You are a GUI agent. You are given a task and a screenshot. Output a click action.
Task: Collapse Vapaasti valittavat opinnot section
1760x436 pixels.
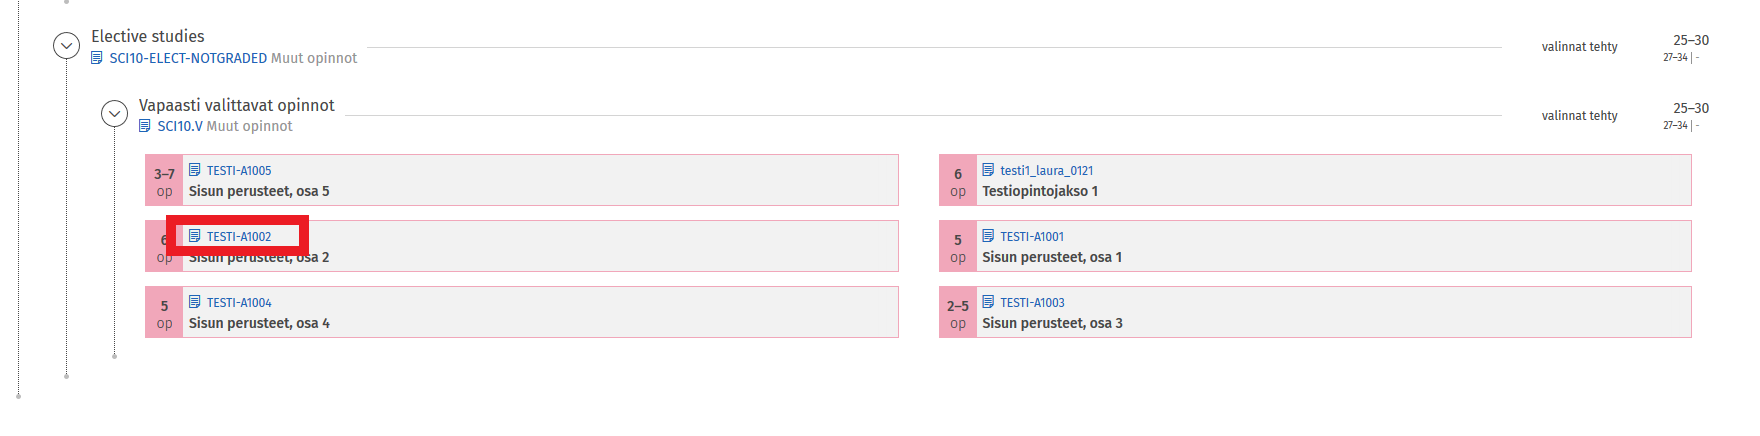pos(115,114)
